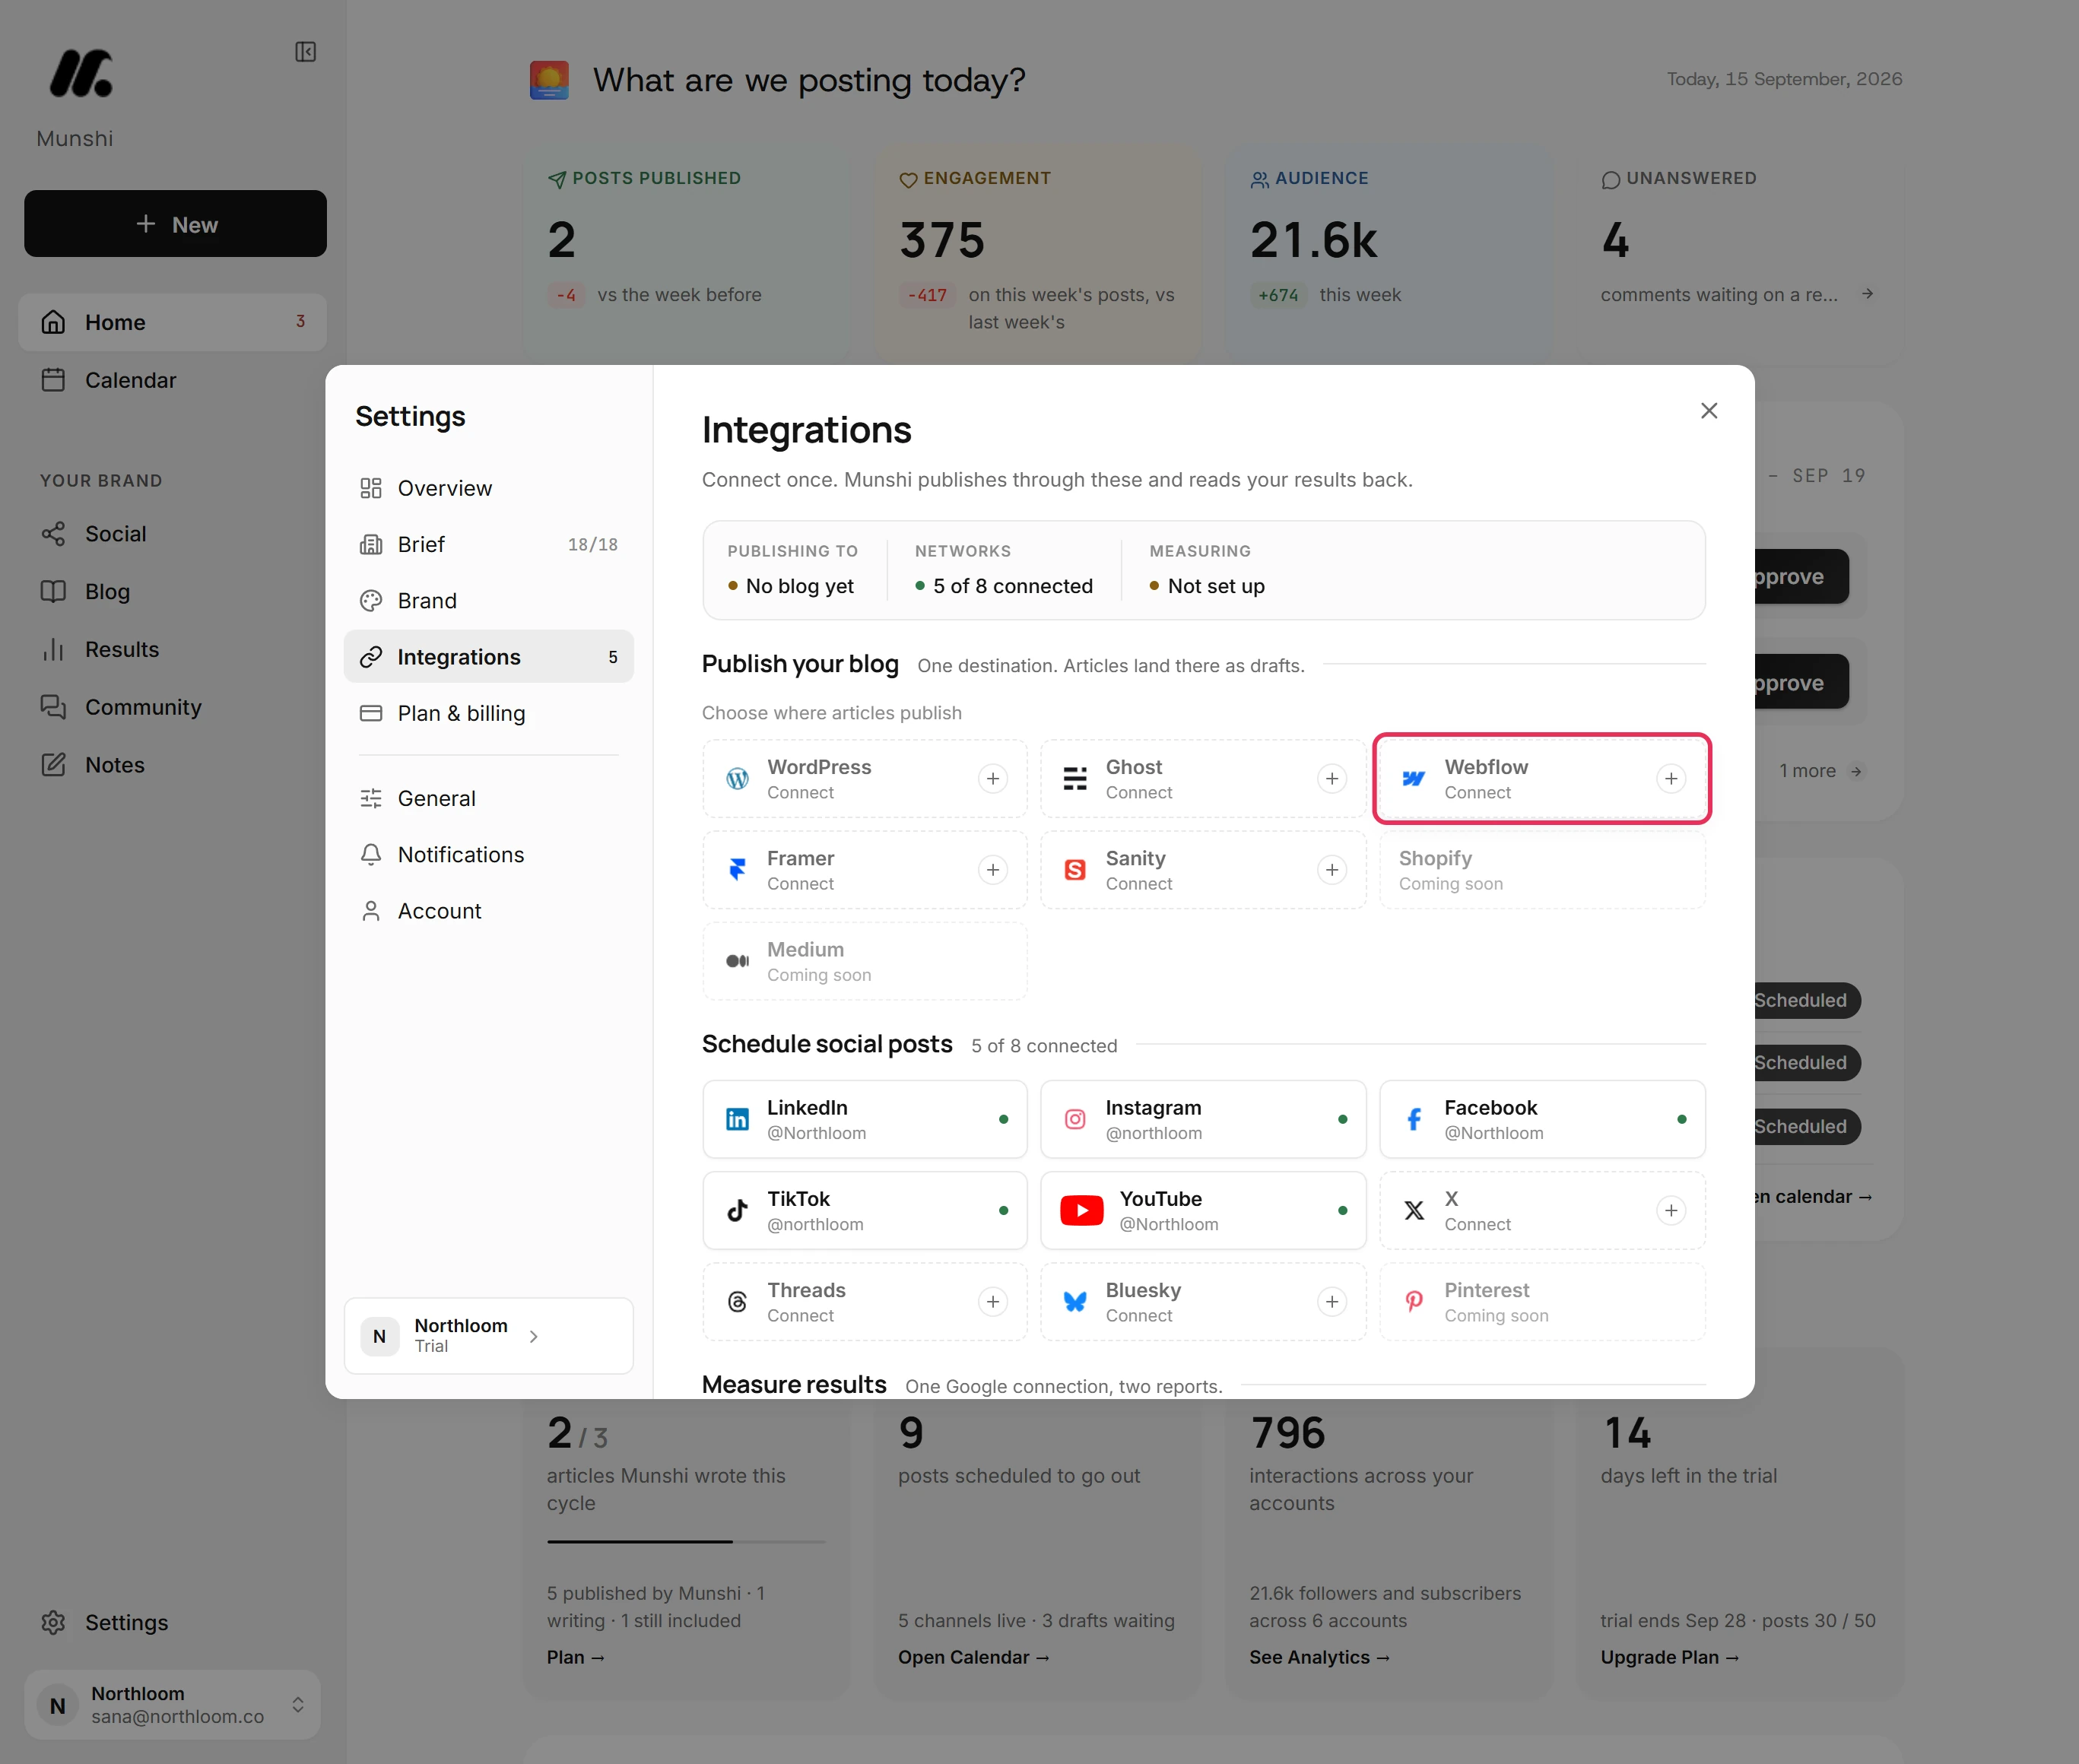Click the TikTok logo icon

(737, 1211)
